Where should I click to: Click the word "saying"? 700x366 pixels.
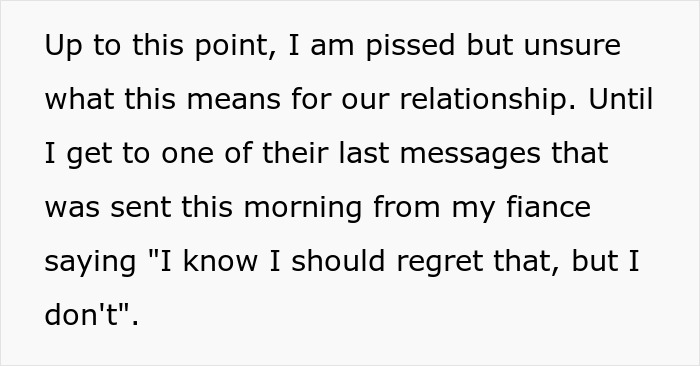(90, 262)
